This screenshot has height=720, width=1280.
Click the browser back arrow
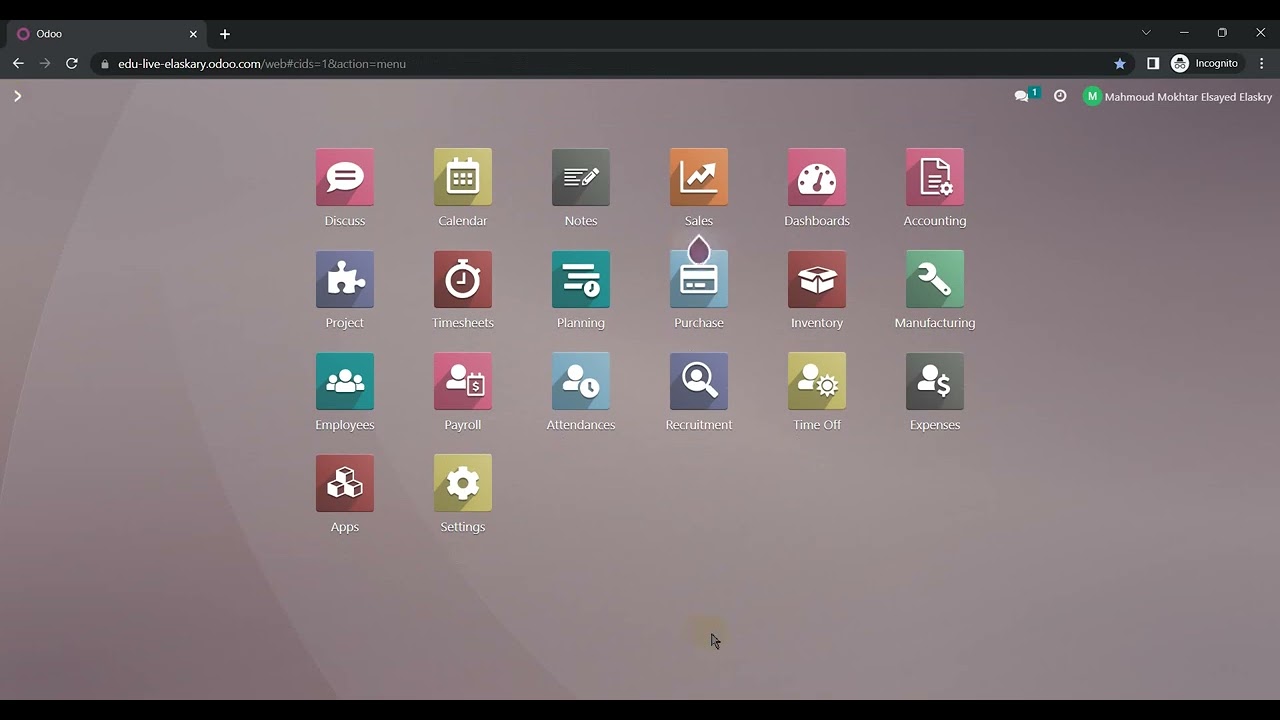(x=18, y=63)
